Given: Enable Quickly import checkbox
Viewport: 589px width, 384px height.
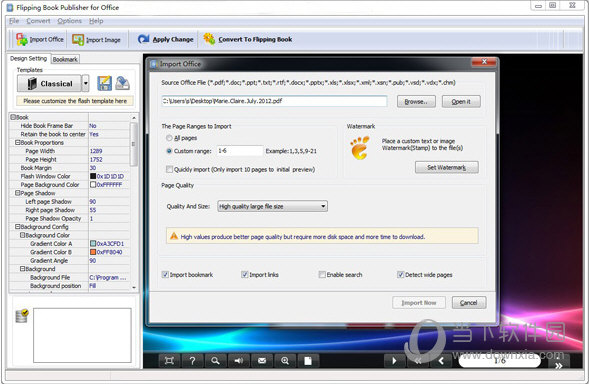Looking at the screenshot, I should coord(169,169).
